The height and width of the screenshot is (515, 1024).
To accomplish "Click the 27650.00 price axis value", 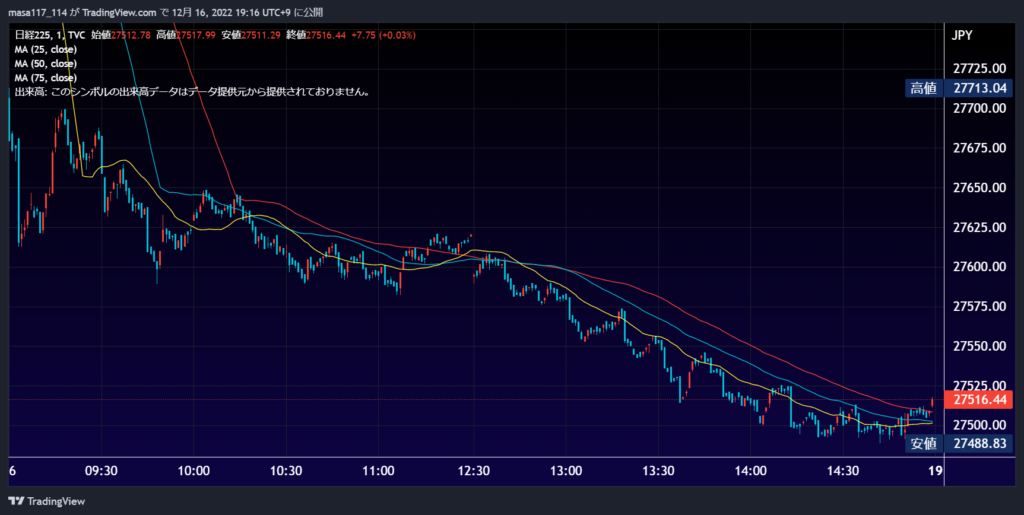I will coord(980,188).
